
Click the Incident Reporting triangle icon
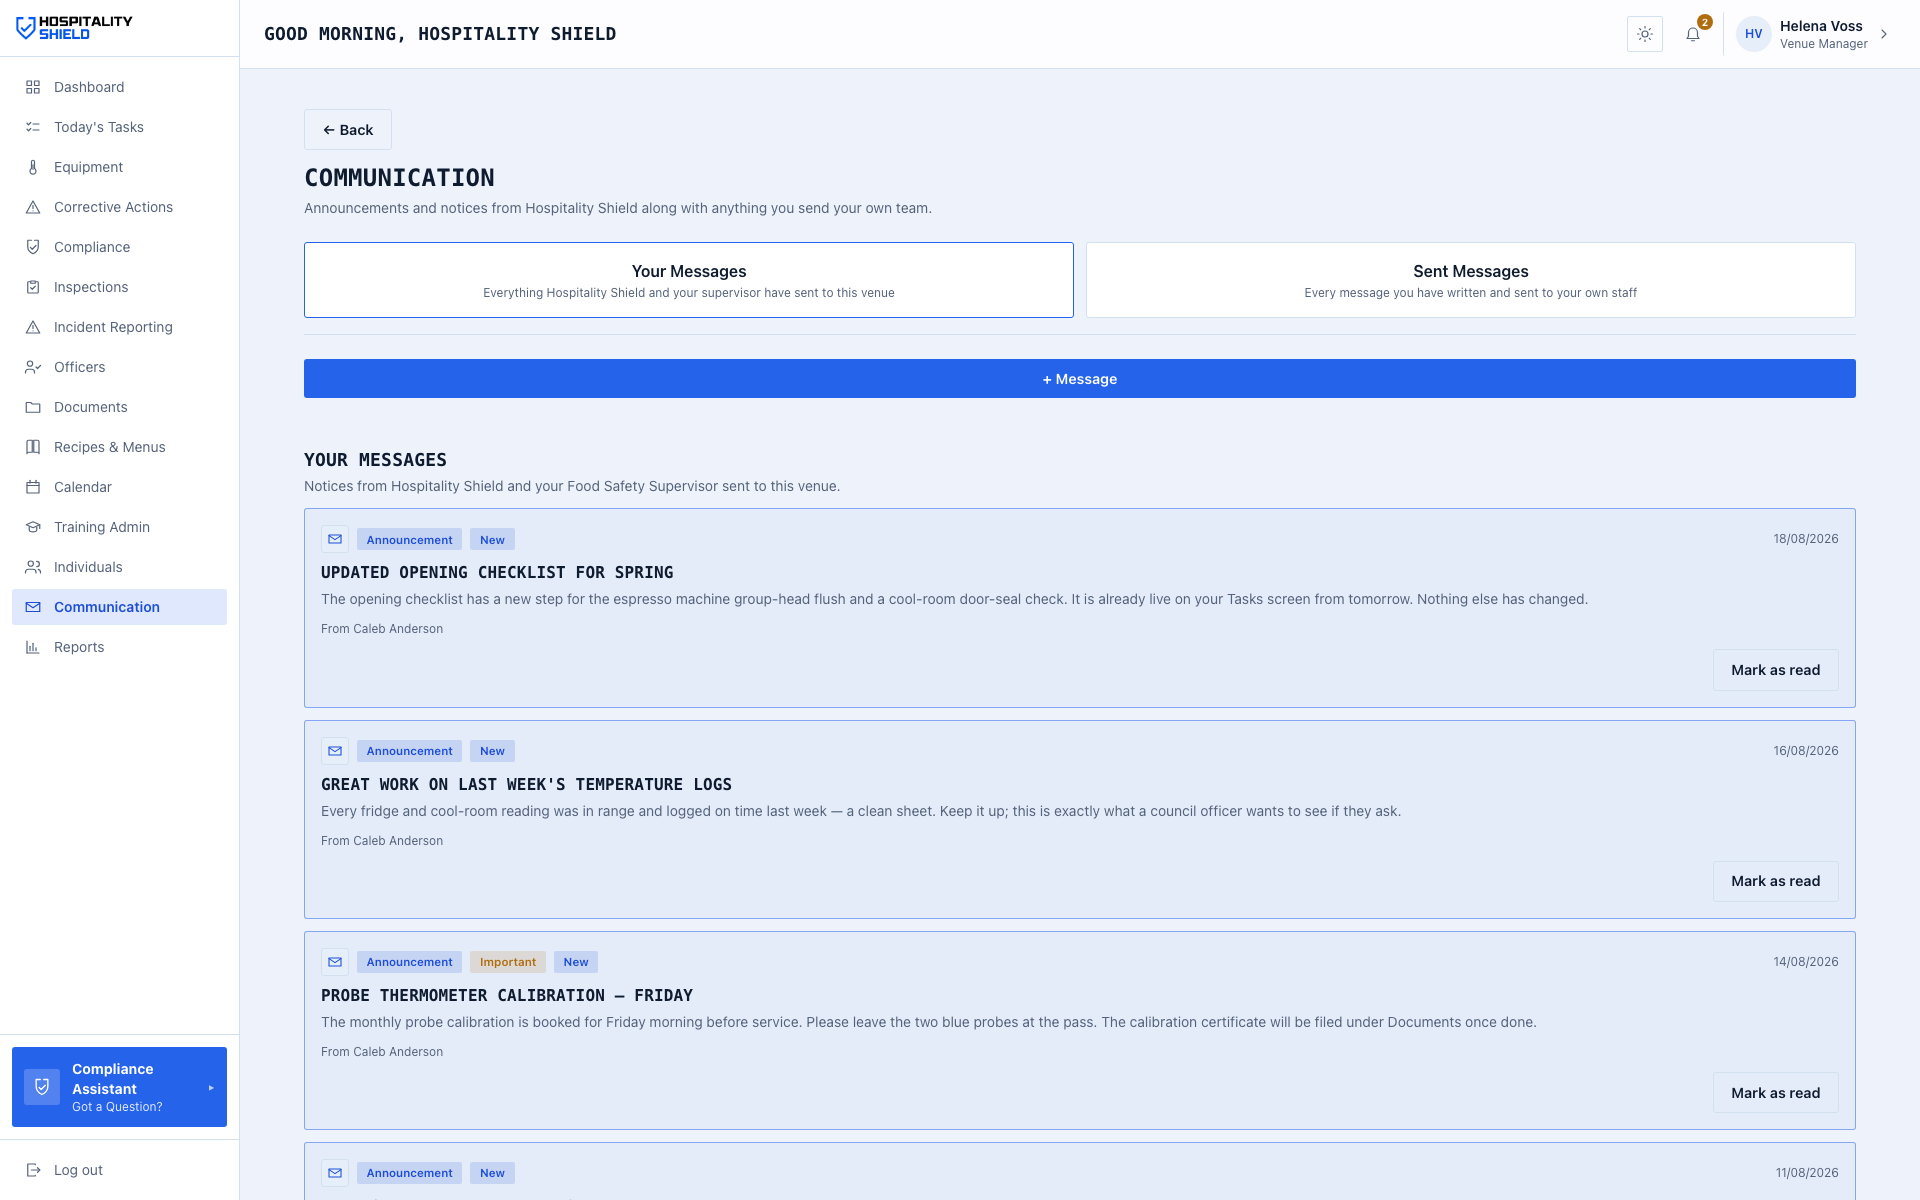point(33,327)
